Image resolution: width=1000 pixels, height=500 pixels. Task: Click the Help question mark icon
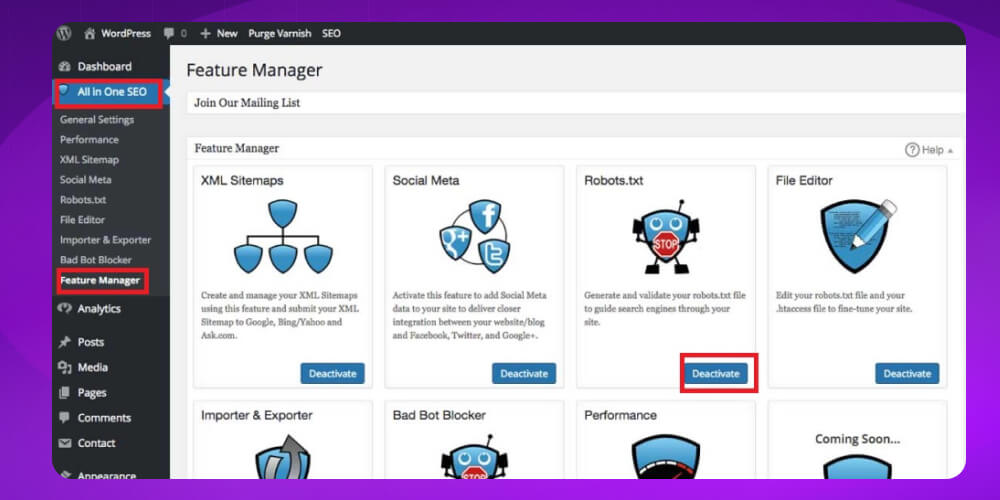point(912,151)
